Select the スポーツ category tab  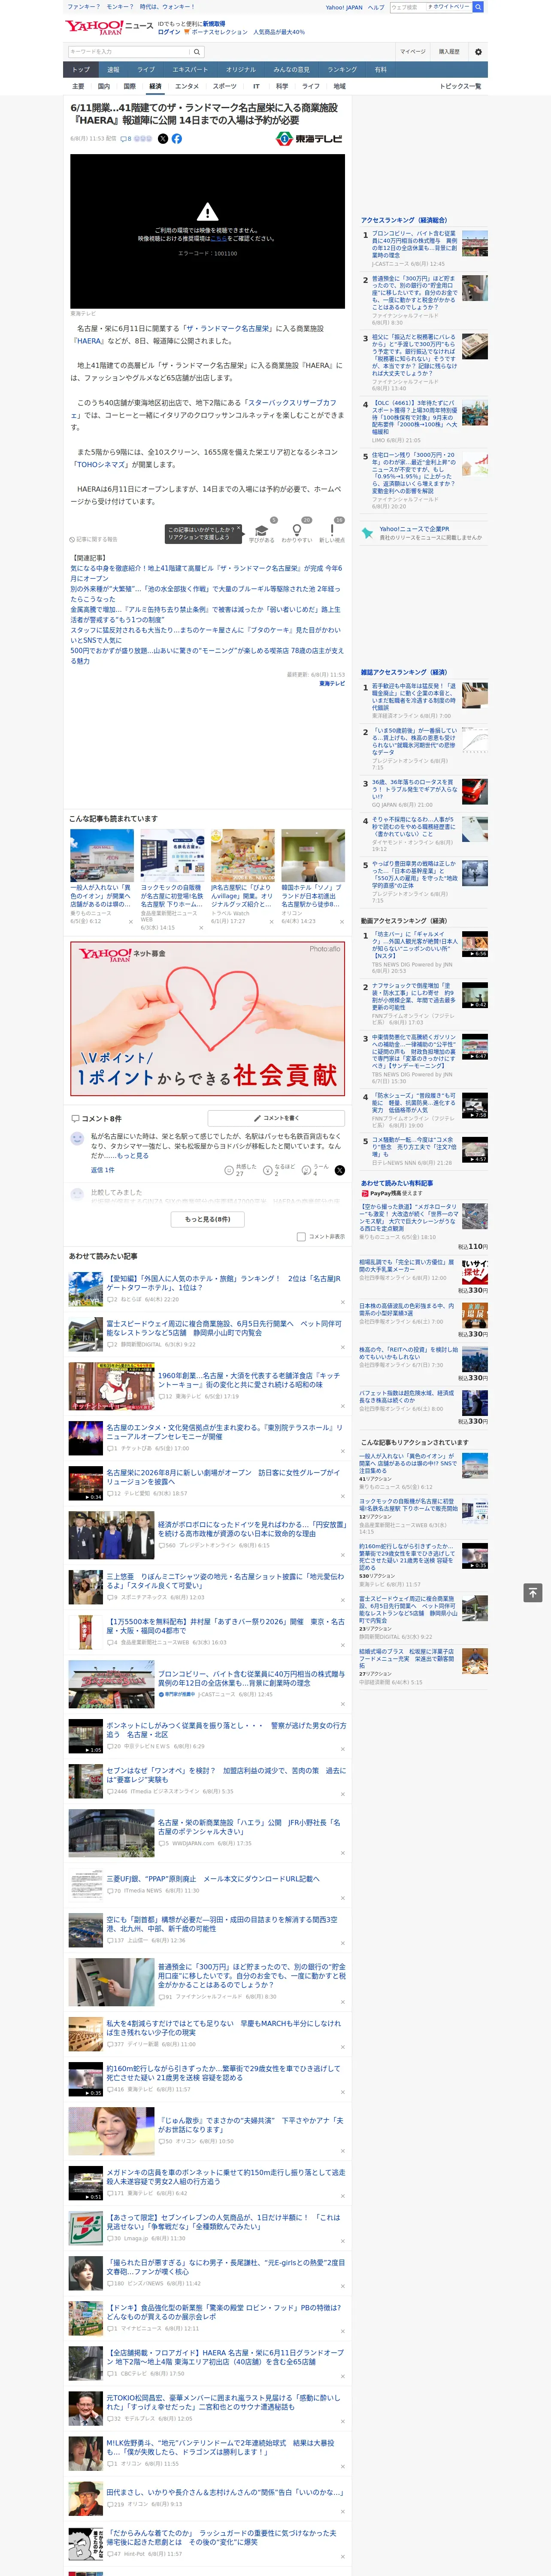(225, 87)
